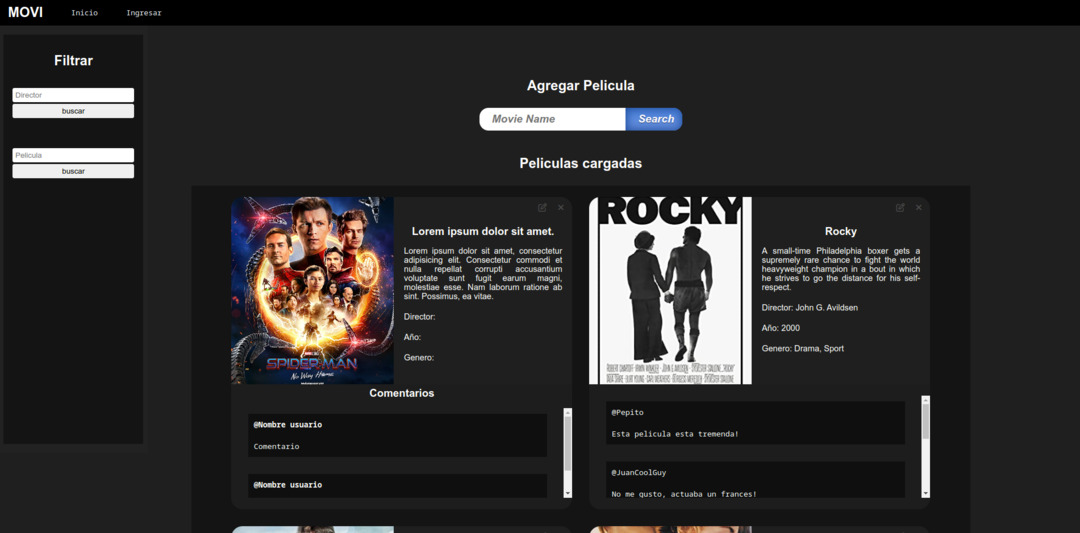Click the @JuanCoolGuy comment username

click(638, 472)
